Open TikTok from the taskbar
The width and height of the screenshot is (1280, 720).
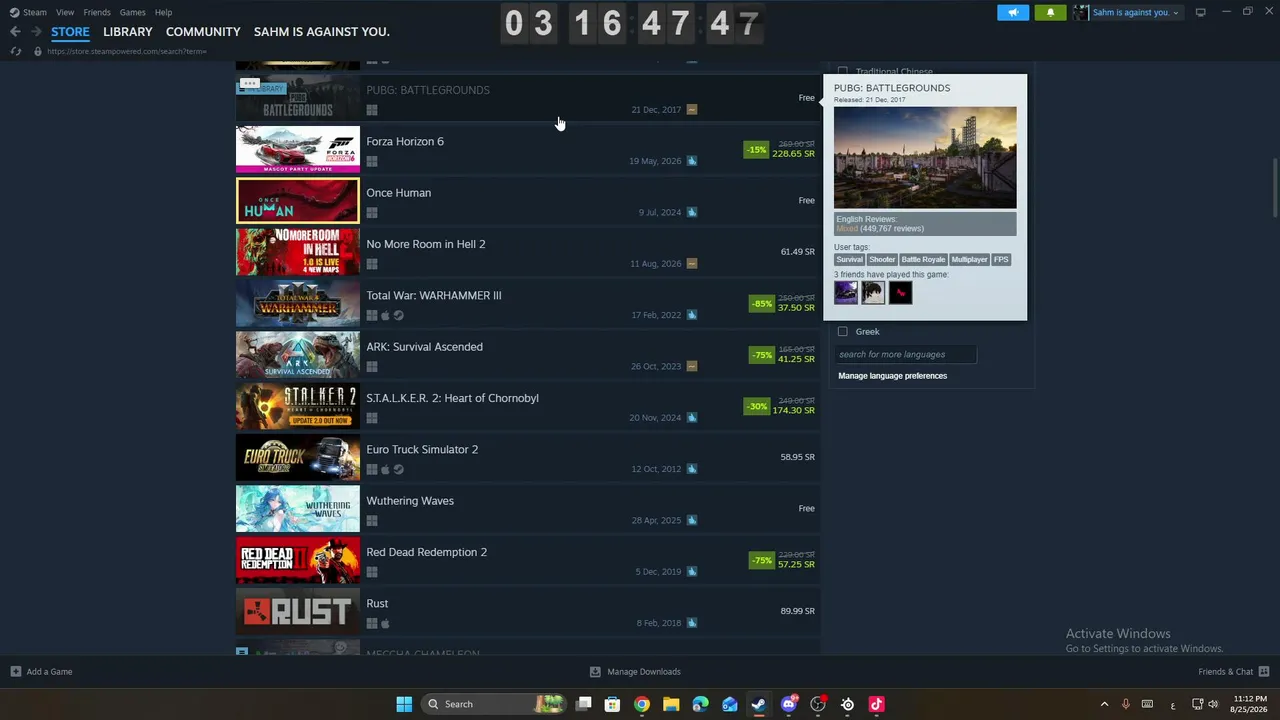tap(877, 704)
